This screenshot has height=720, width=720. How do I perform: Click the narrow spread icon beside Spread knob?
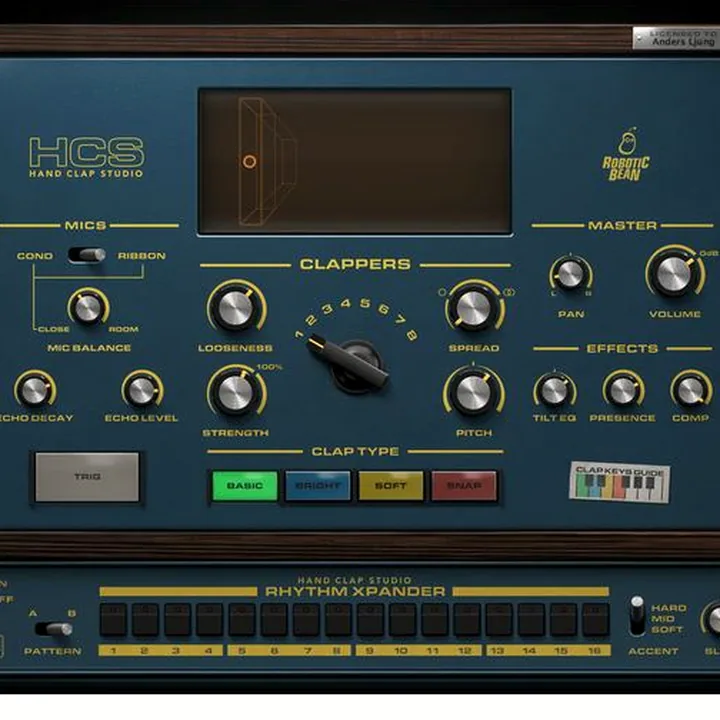442,292
